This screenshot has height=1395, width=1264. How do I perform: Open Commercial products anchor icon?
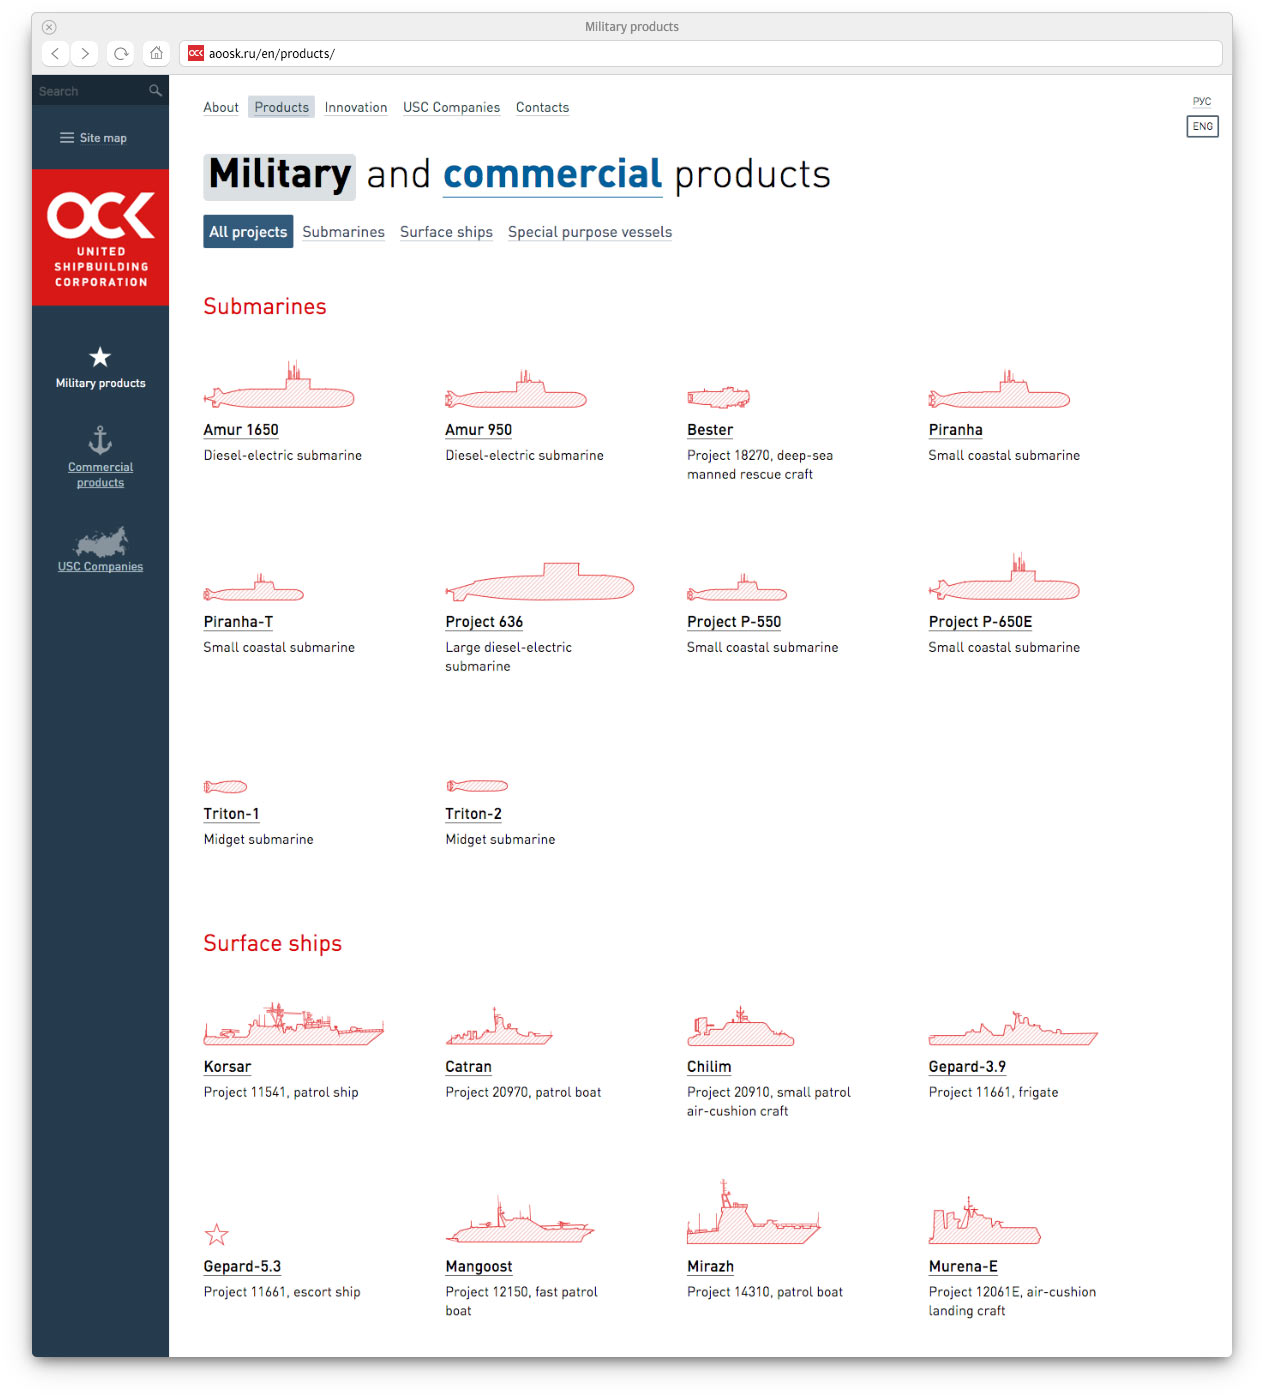pos(100,440)
